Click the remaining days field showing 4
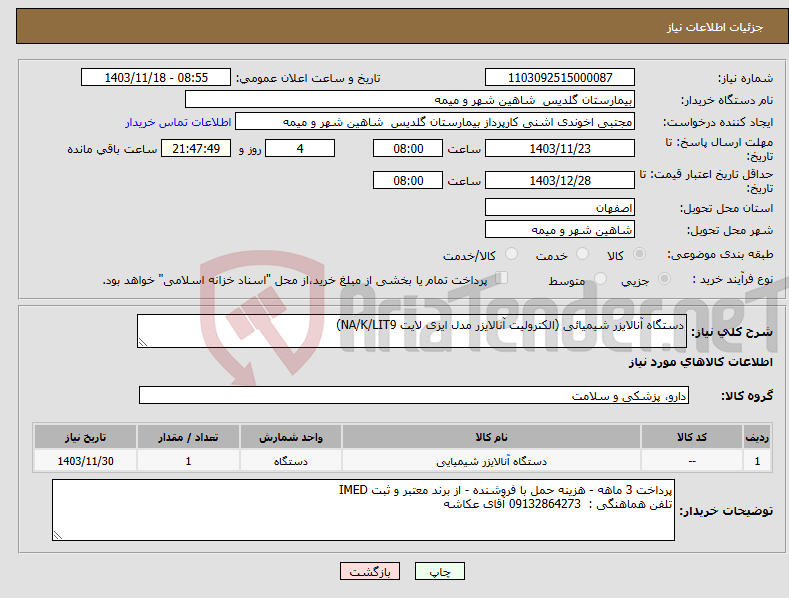Screen dimensions: 789x598 pos(300,148)
